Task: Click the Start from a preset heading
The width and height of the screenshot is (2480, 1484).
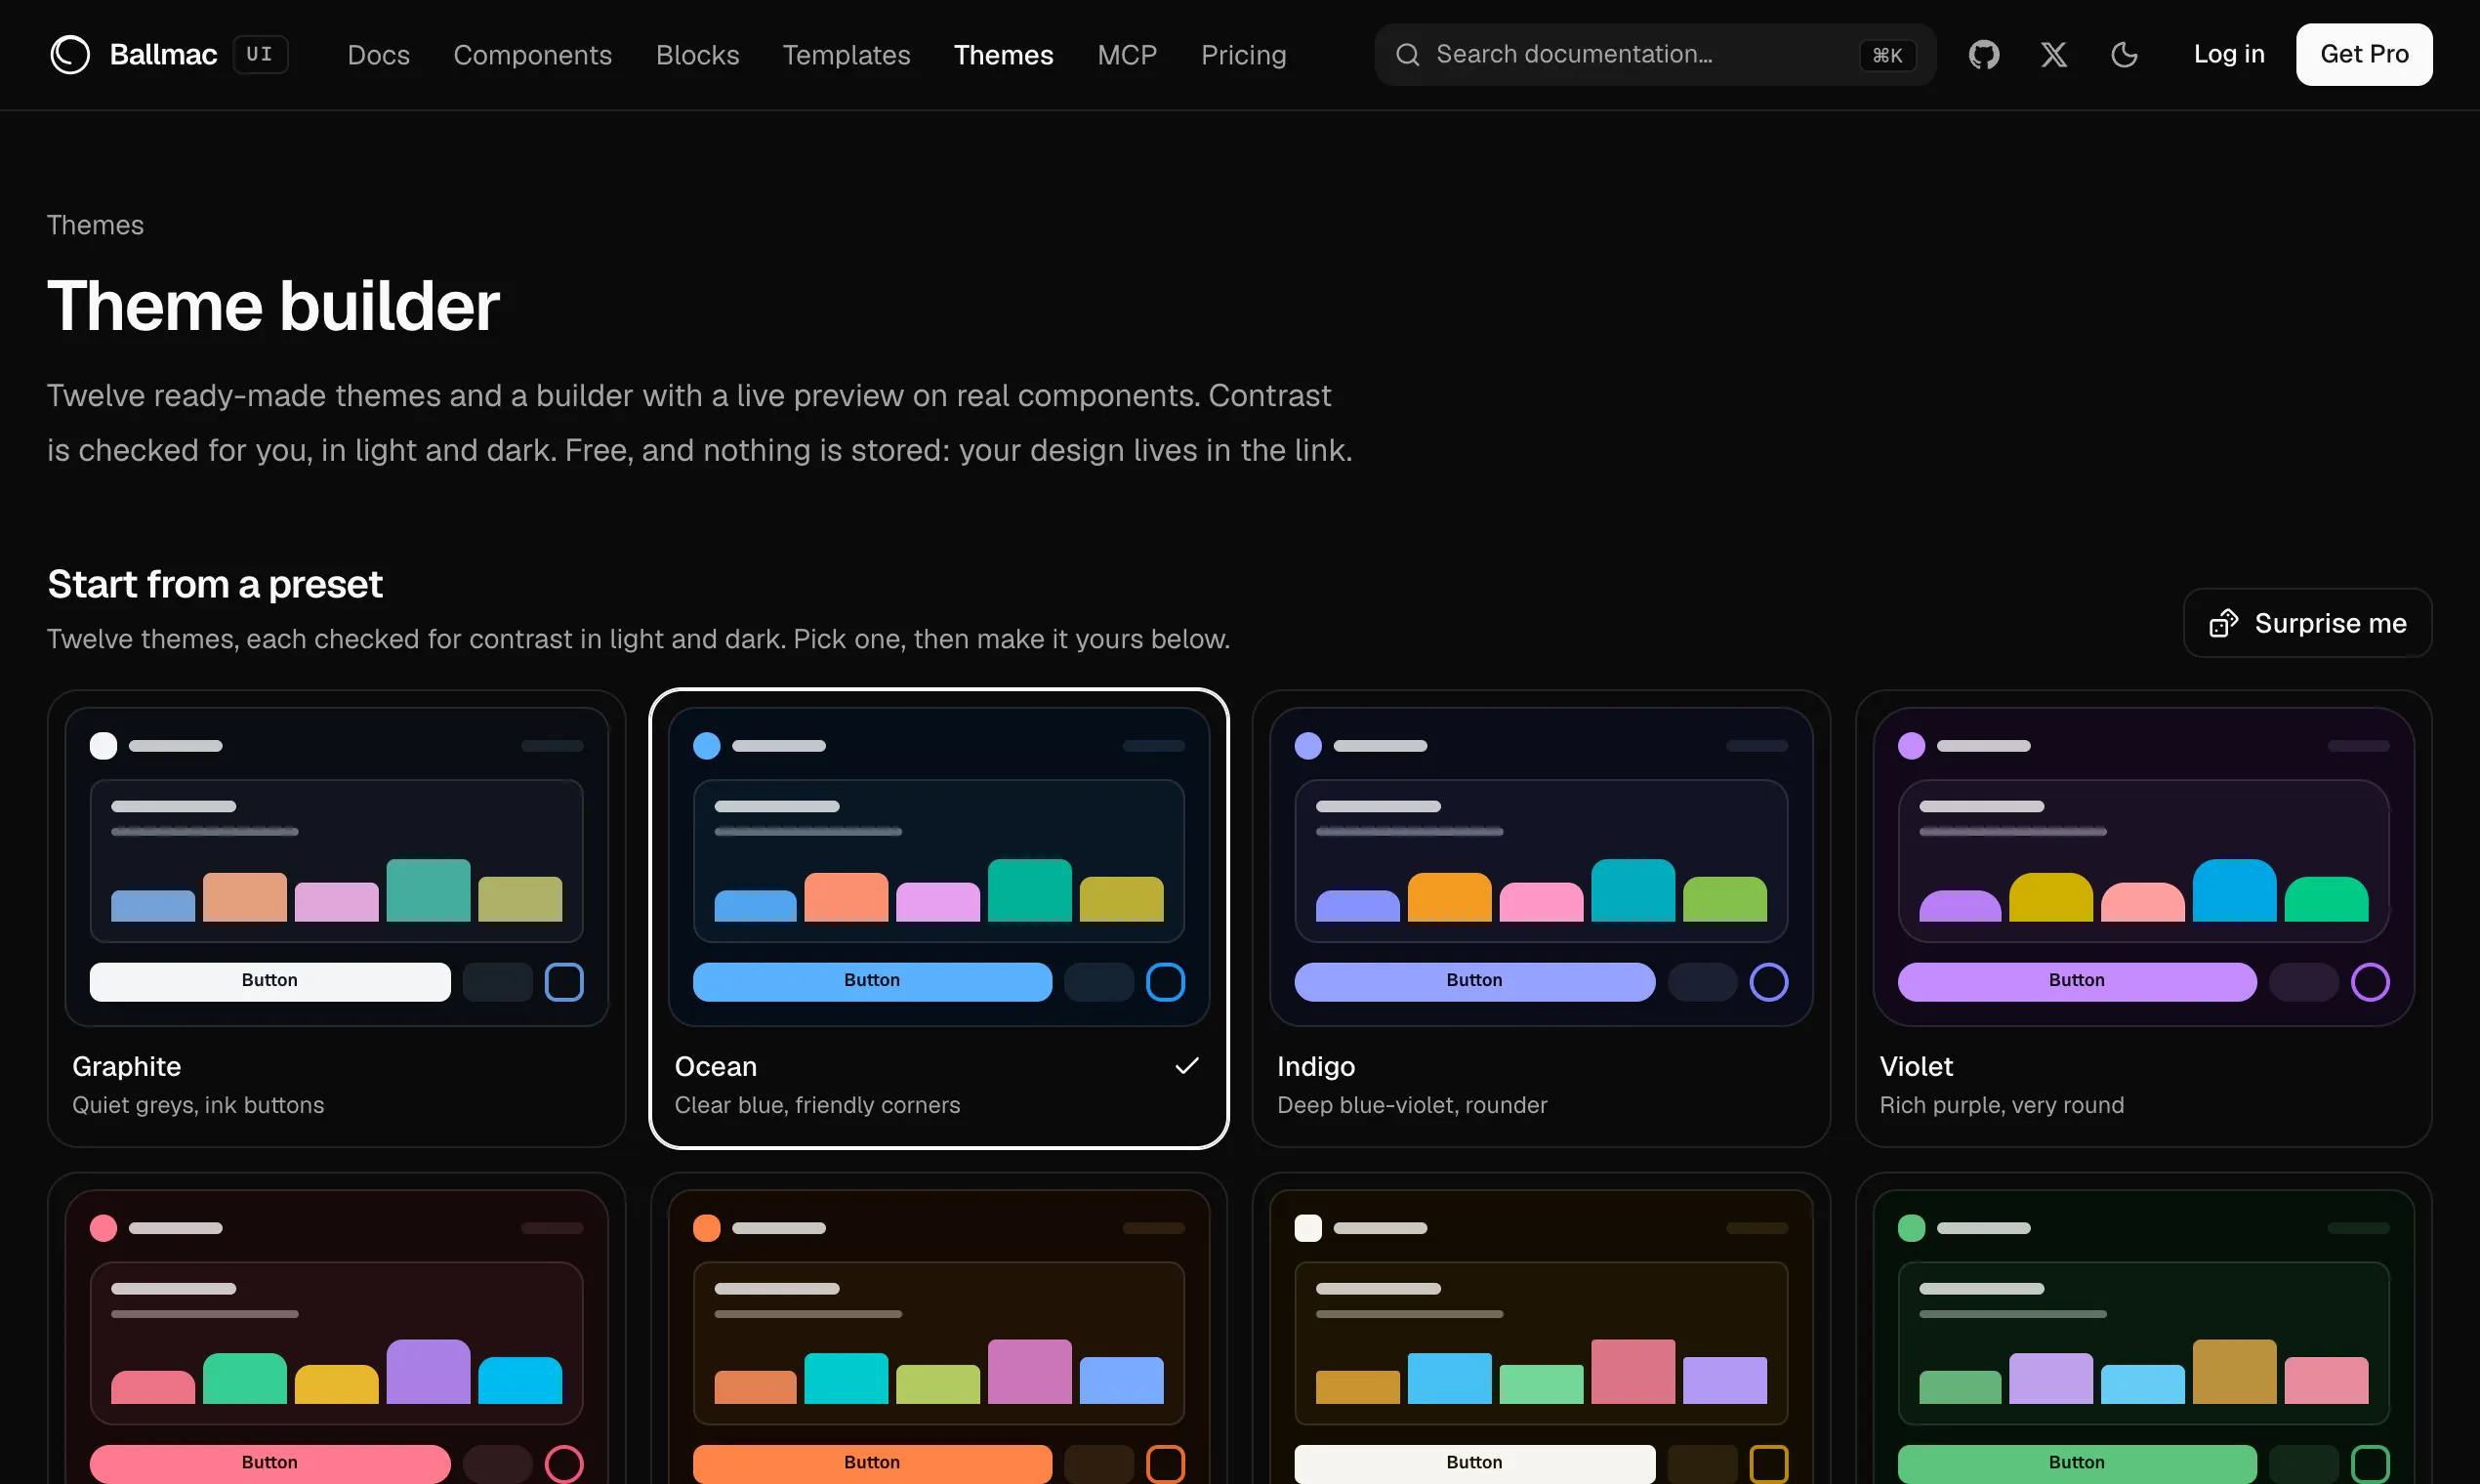Action: coord(215,584)
